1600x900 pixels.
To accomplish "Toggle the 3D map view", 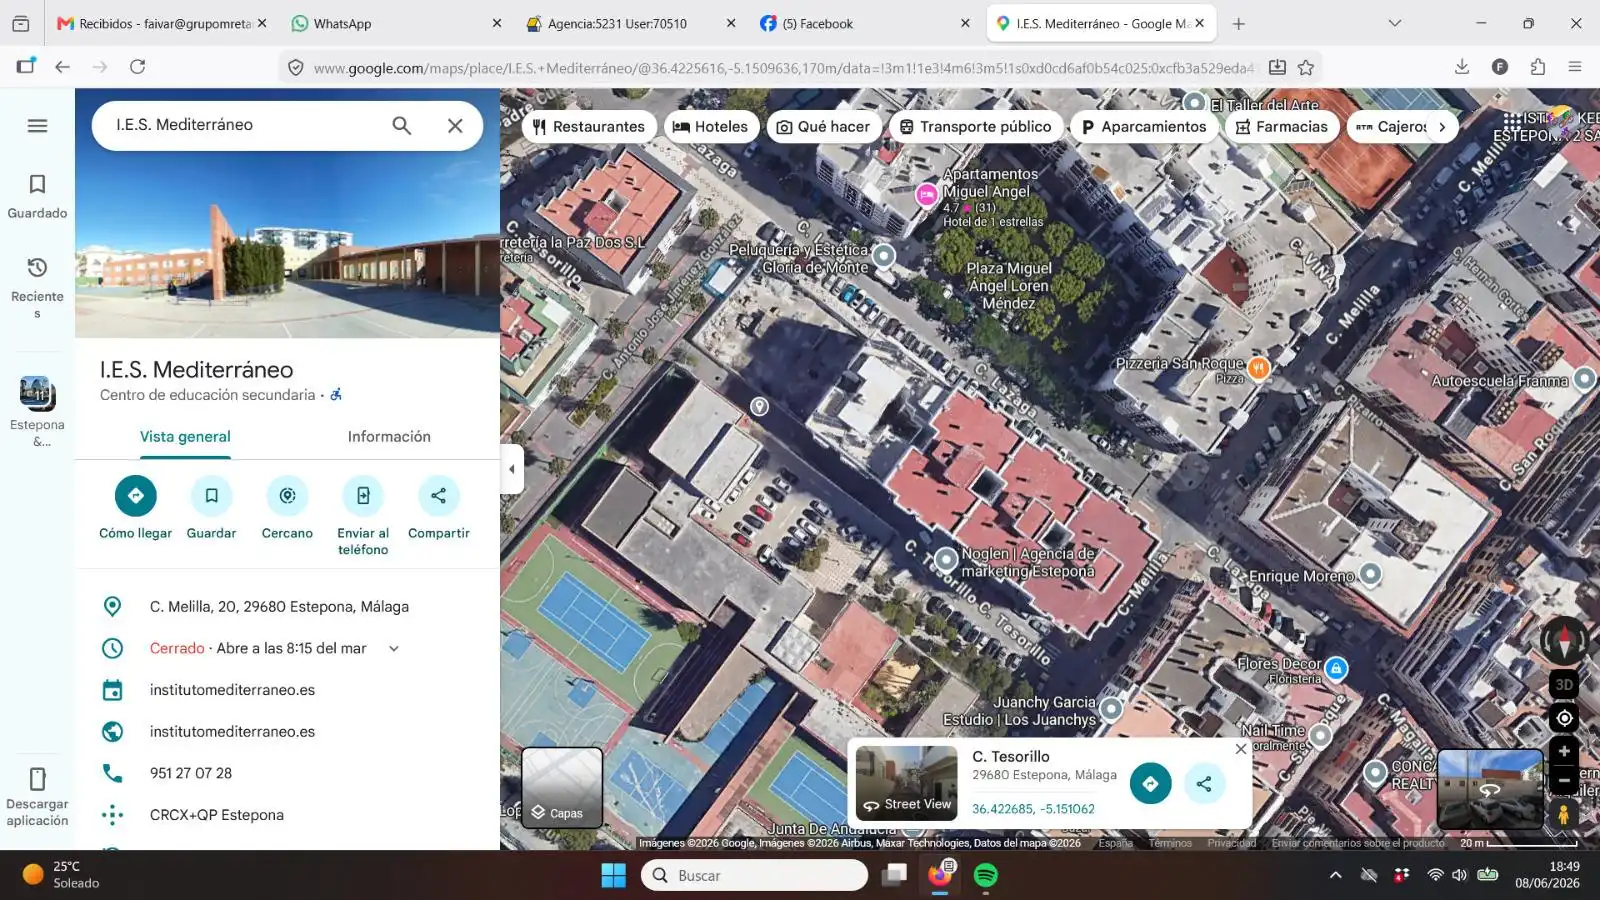I will (x=1564, y=685).
